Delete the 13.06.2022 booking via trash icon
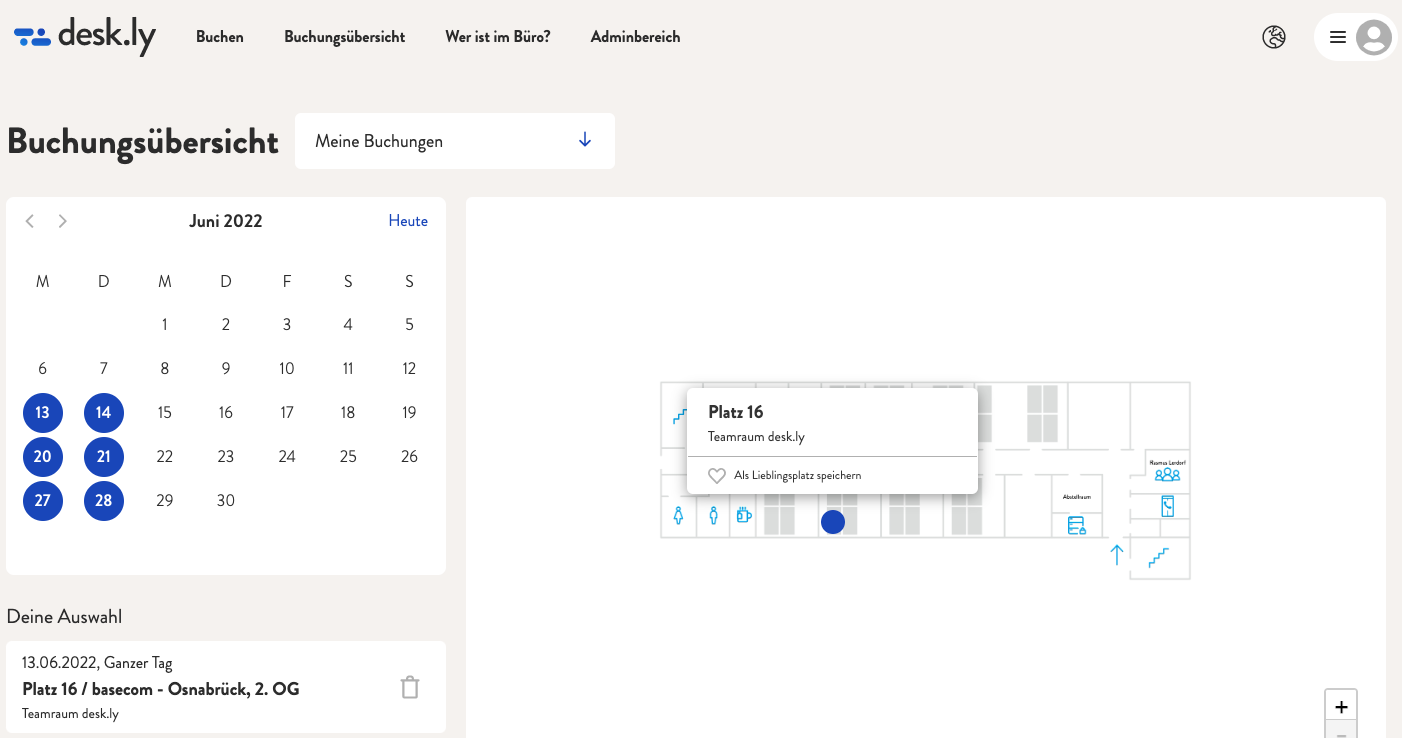Image resolution: width=1402 pixels, height=738 pixels. click(x=410, y=687)
